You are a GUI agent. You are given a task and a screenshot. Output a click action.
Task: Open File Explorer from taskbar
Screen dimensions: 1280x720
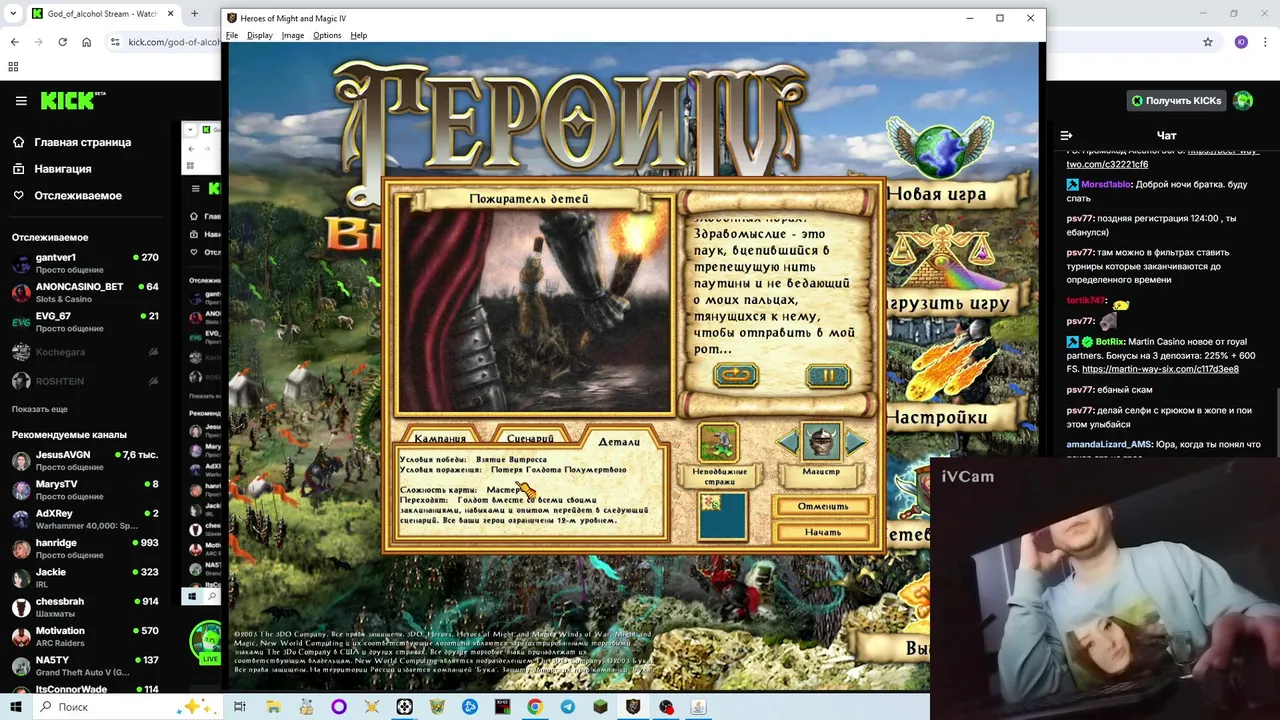point(273,707)
